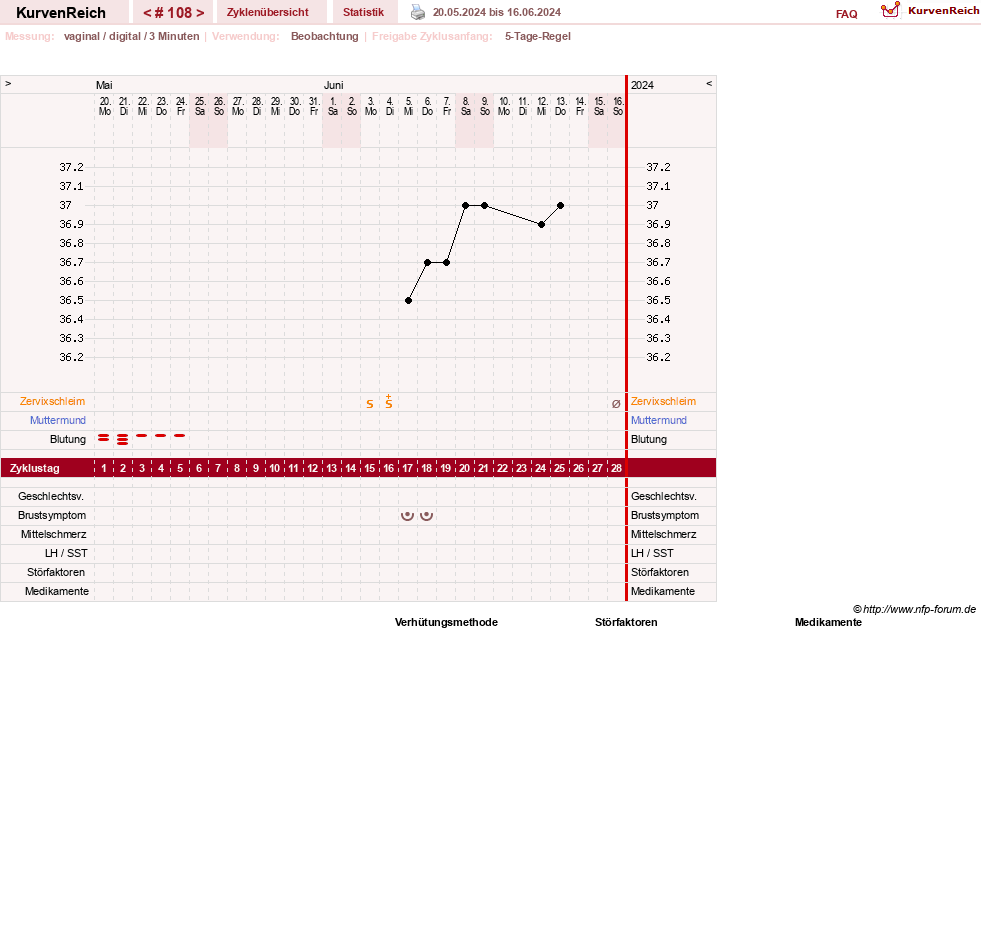
Task: Go to previous cycle with the < arrow
Action: pos(148,13)
